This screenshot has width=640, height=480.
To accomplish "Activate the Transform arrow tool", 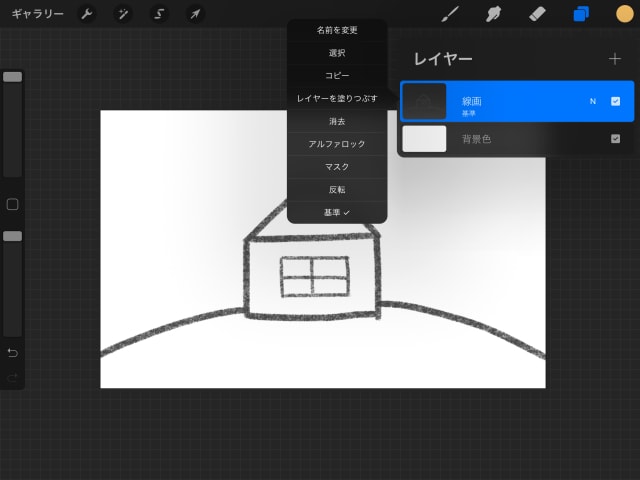I will pos(195,14).
